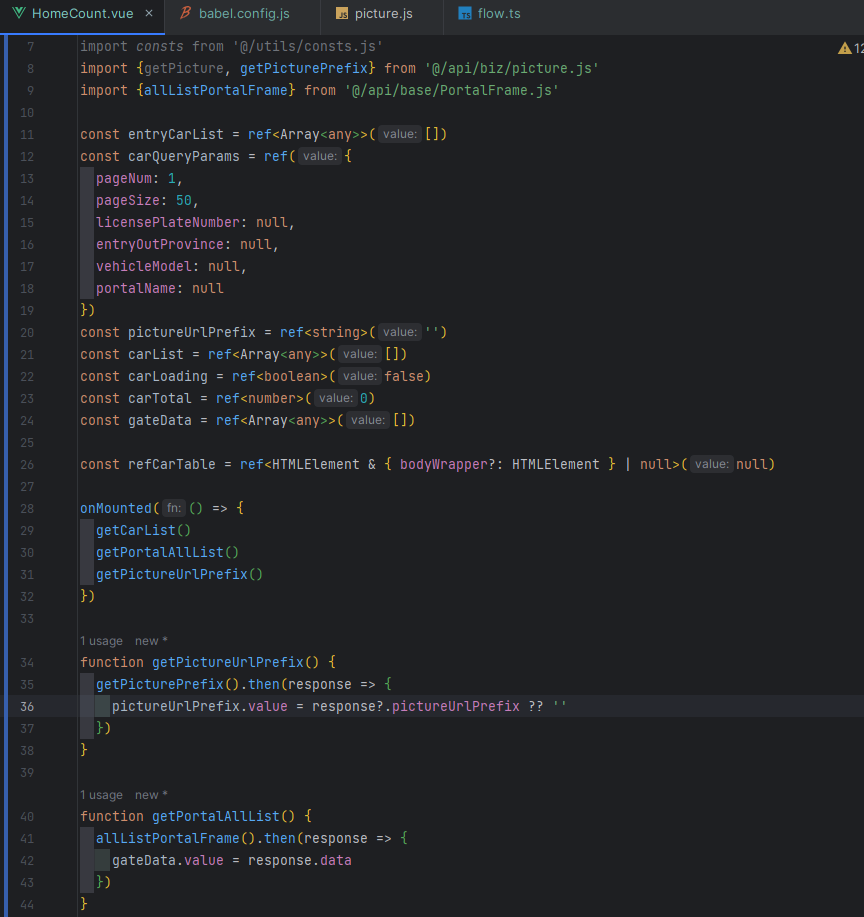Click 'new *' hint above getPortalAllList function

(151, 795)
